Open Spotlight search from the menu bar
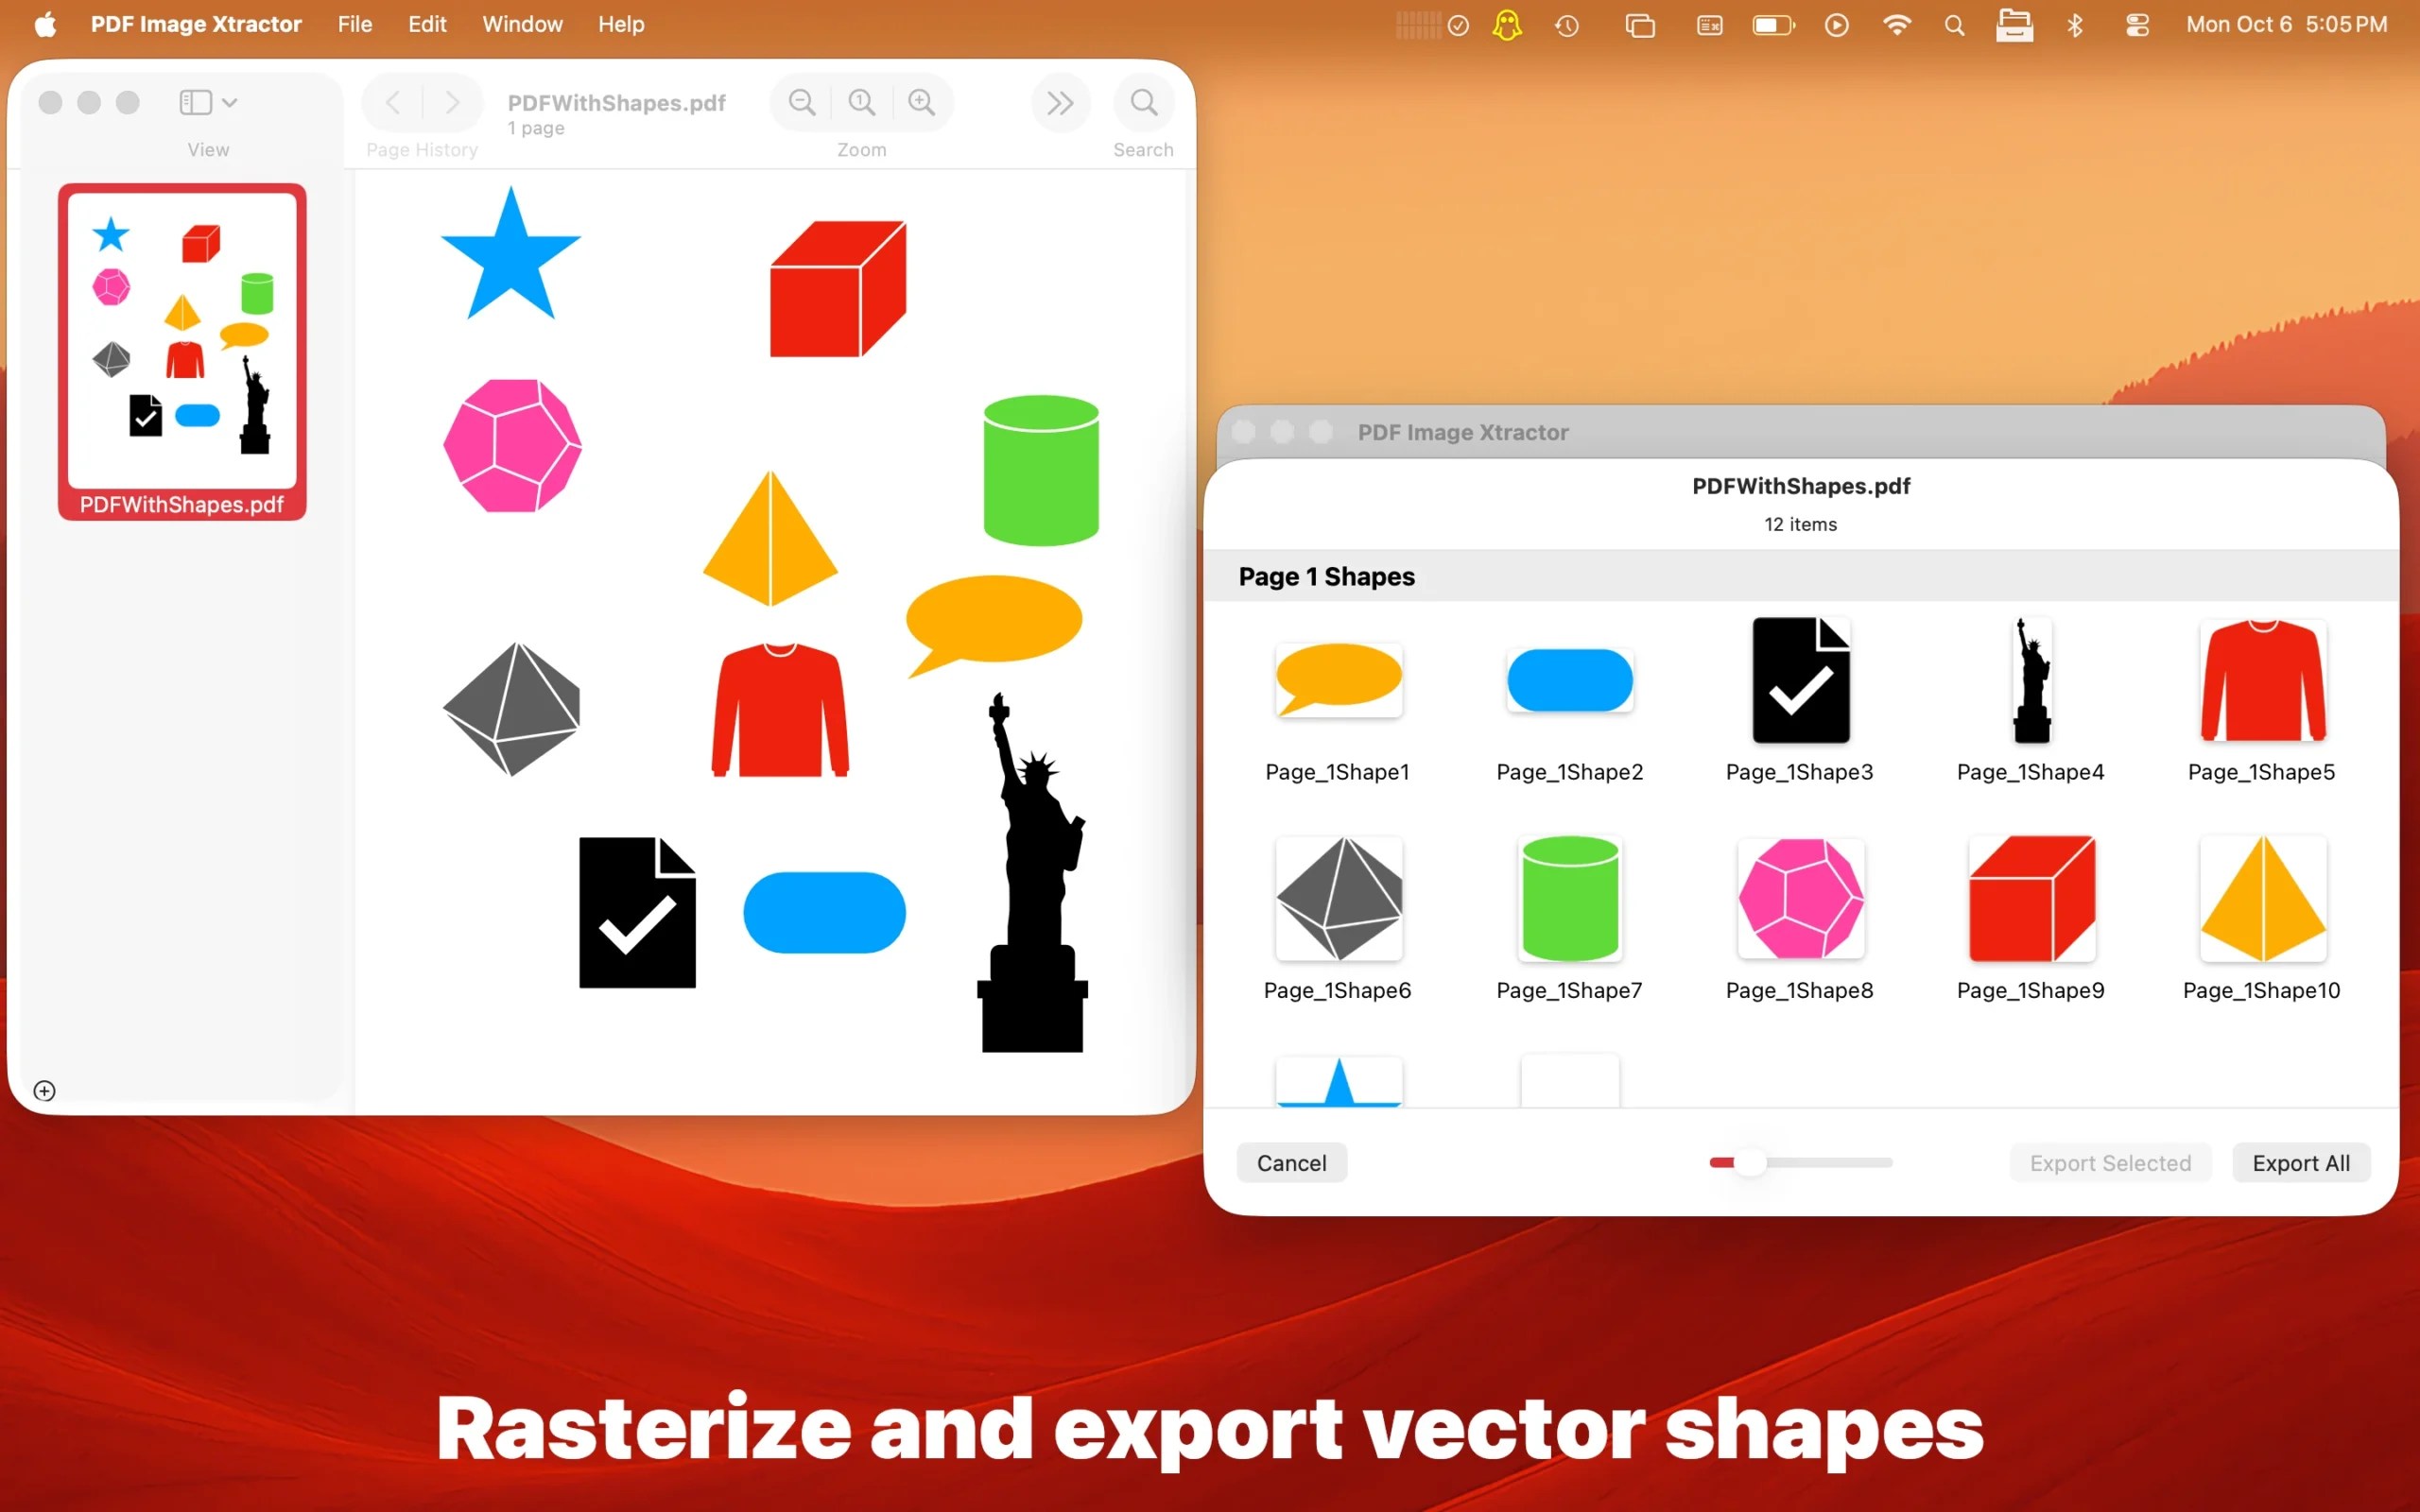The image size is (2420, 1512). pos(1954,25)
